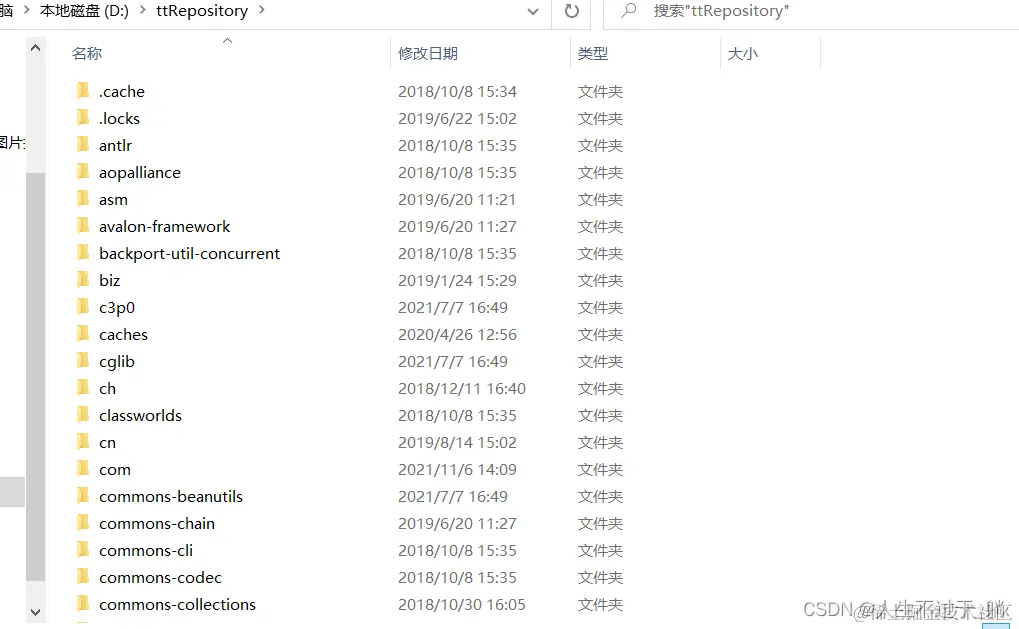Click the navigation pane scrollbar thumb
The height and width of the screenshot is (629, 1019).
[36, 377]
